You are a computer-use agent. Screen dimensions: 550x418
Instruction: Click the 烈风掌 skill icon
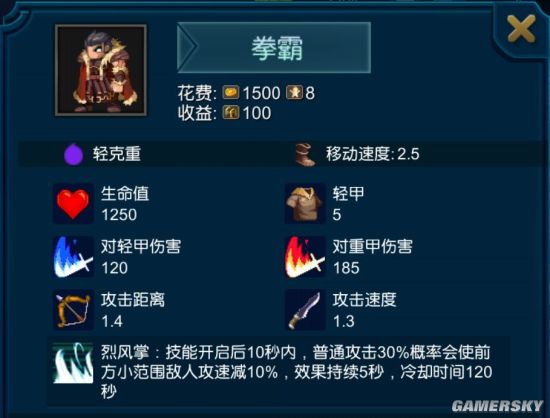point(73,363)
